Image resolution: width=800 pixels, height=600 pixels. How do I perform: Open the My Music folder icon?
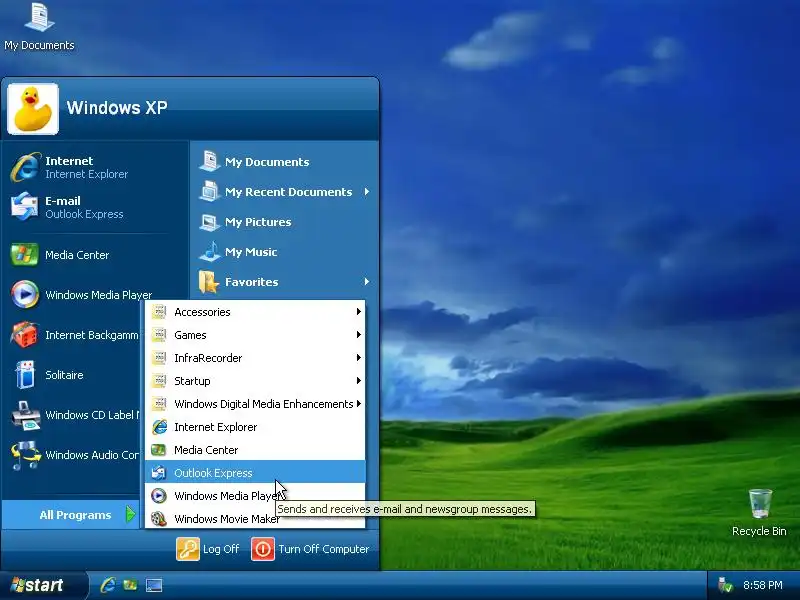(x=209, y=252)
